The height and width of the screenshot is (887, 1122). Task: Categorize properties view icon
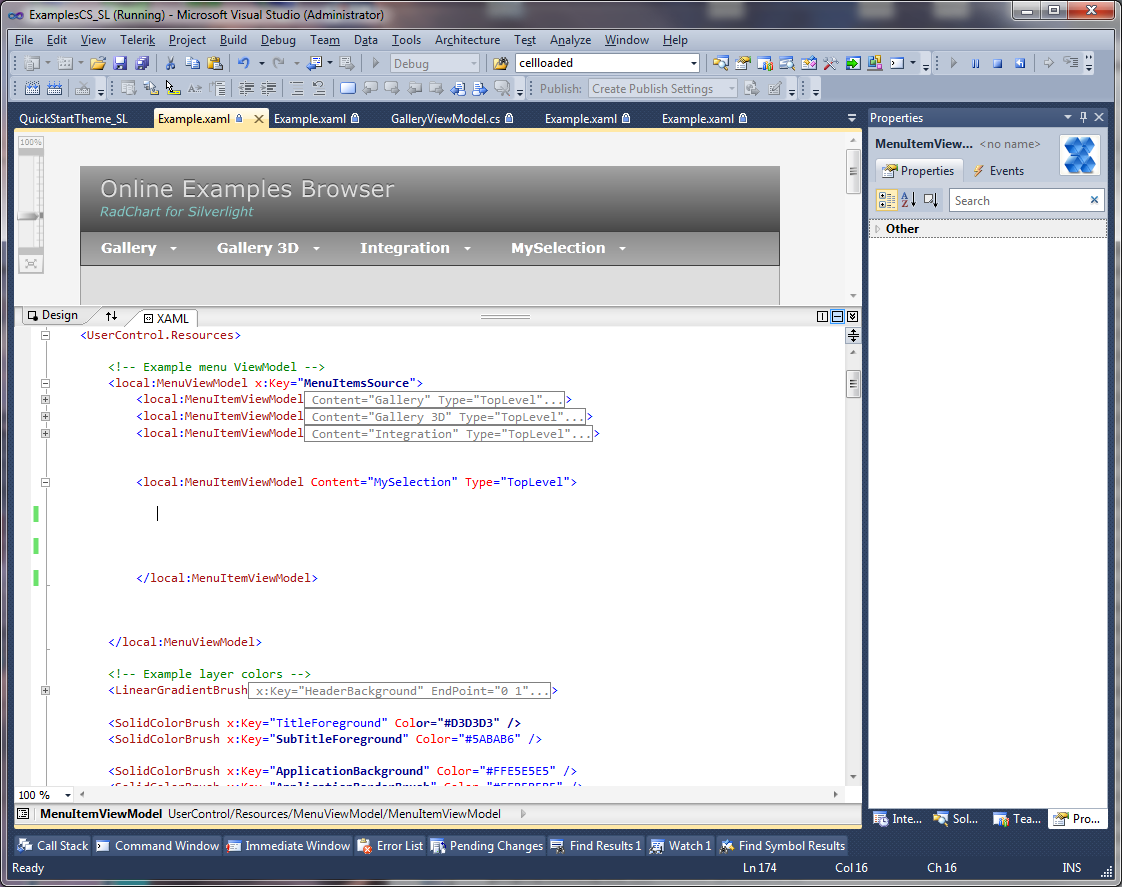point(887,200)
